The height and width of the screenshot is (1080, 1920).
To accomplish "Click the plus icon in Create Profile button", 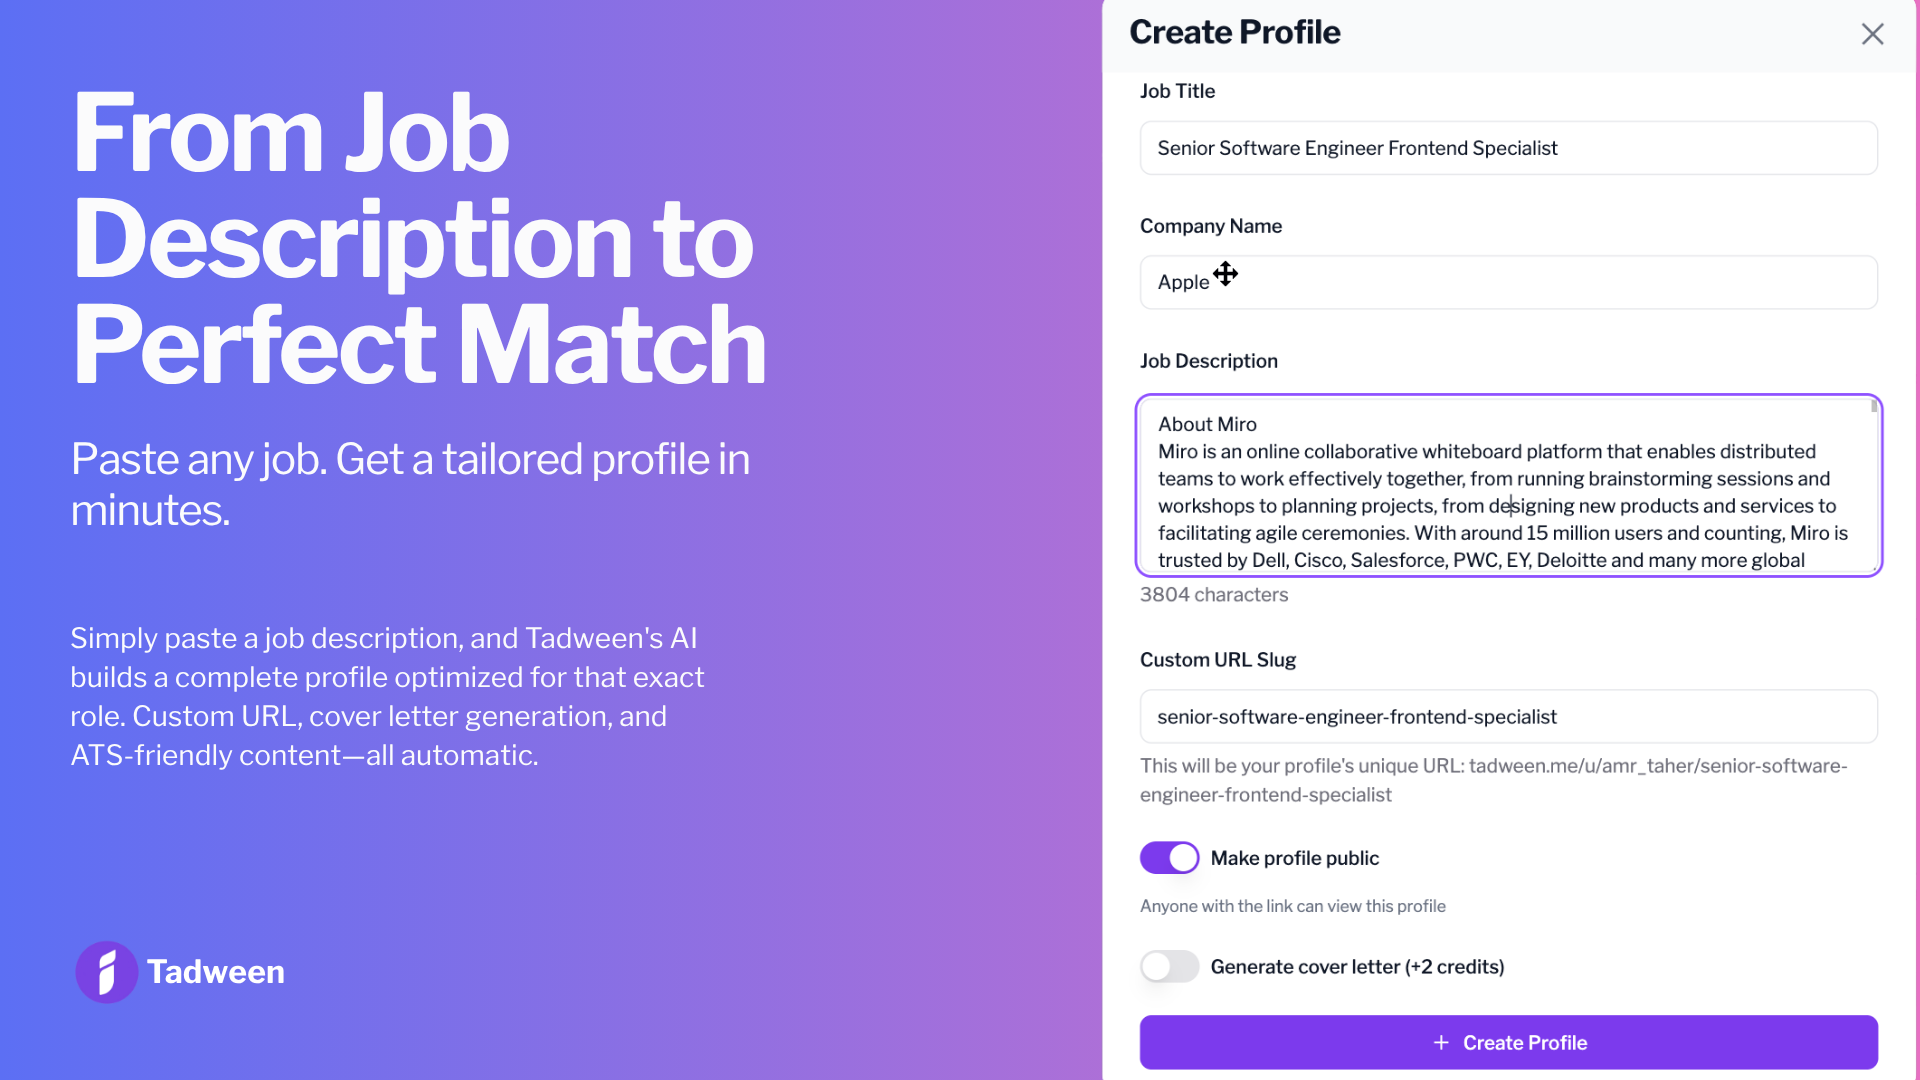I will coord(1441,1043).
